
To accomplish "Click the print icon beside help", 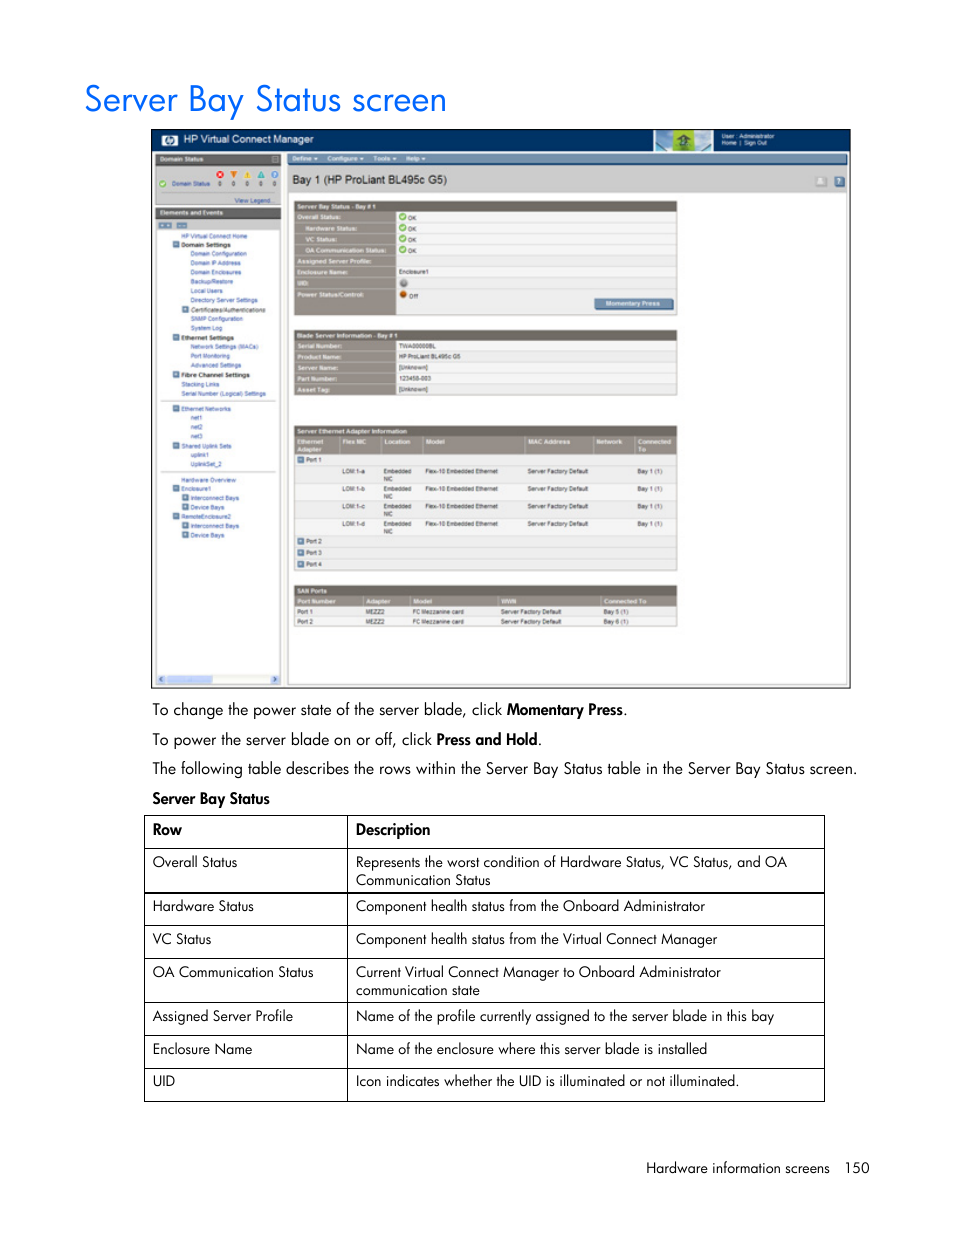I will tap(821, 182).
